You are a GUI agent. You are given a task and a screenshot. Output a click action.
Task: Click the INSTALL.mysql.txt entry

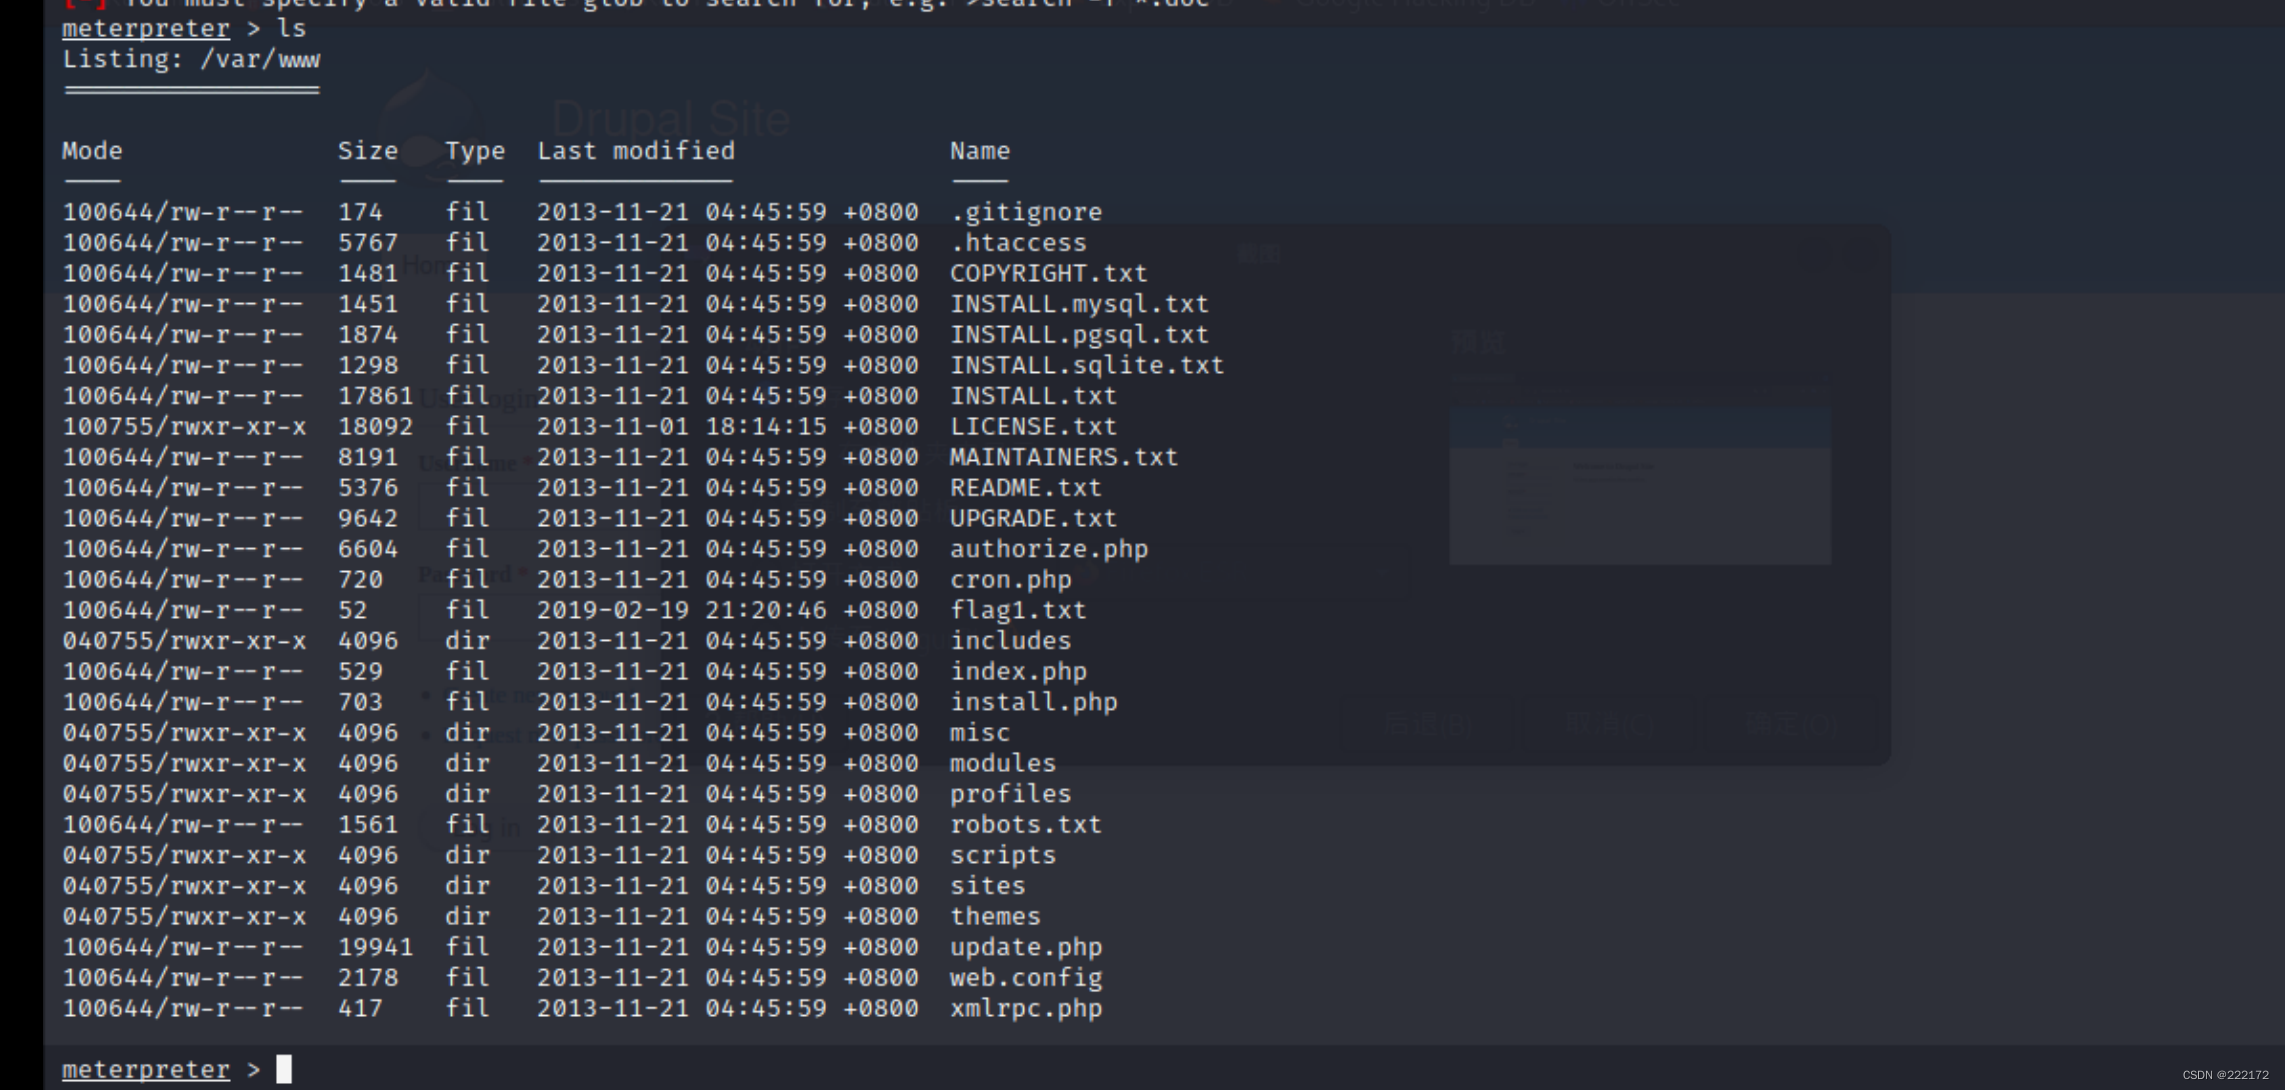click(x=1078, y=304)
